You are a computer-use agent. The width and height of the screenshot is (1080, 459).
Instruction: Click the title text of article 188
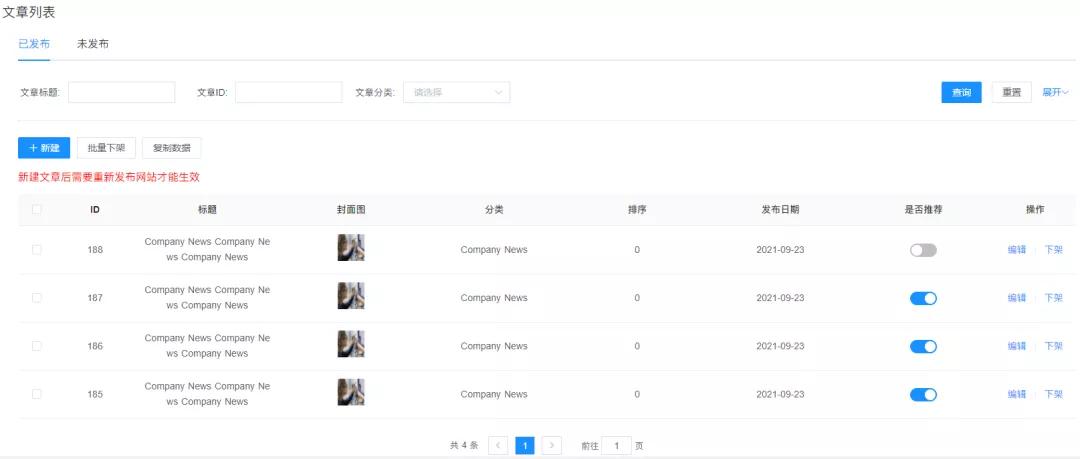tap(207, 249)
